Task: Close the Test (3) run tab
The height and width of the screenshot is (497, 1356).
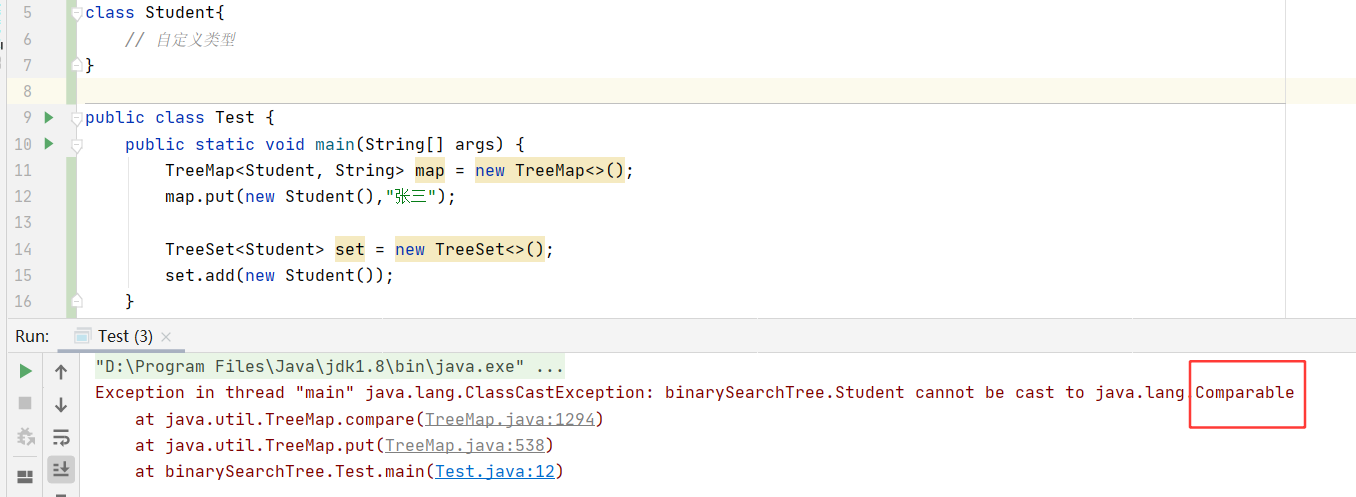Action: [166, 337]
